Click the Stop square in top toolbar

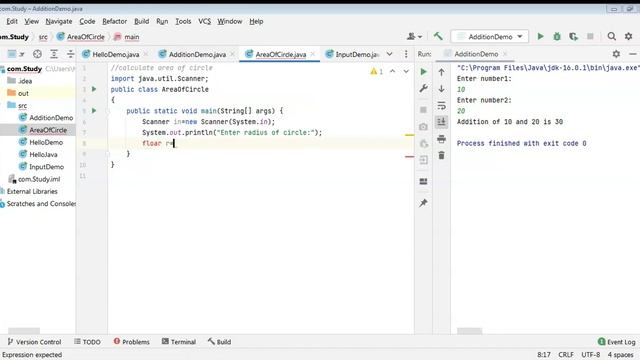click(590, 37)
